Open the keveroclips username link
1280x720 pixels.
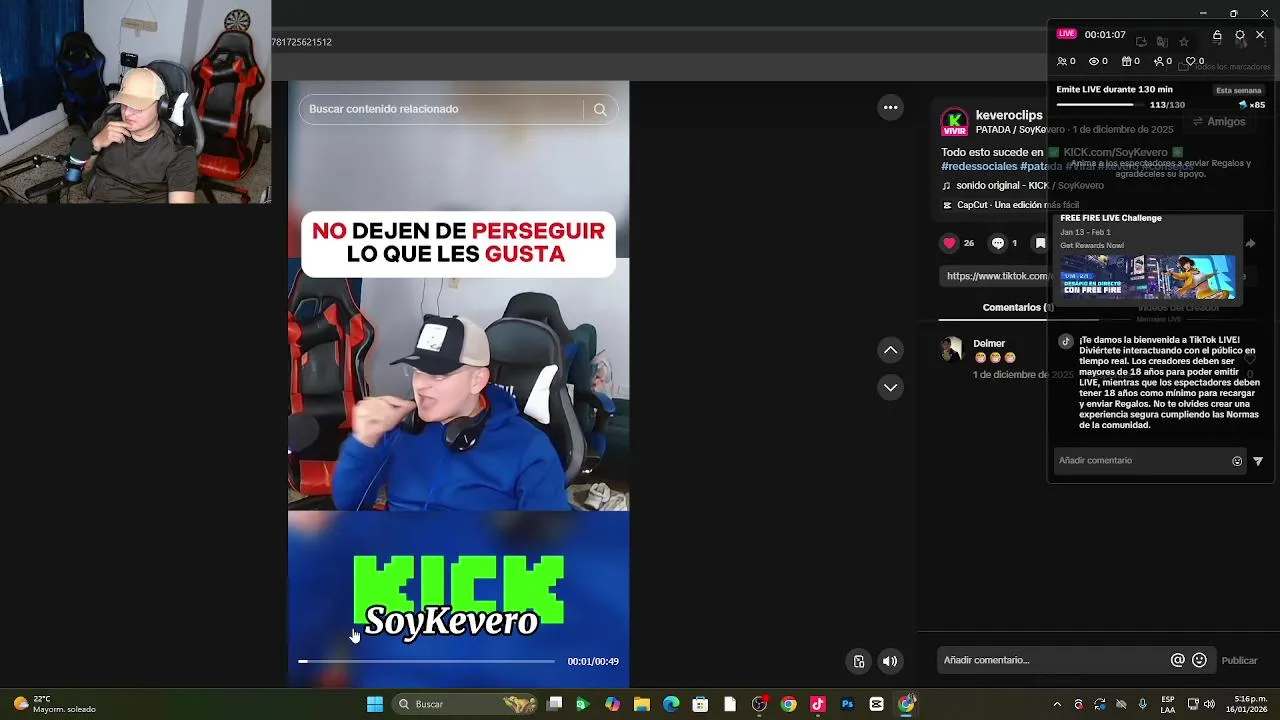1009,116
